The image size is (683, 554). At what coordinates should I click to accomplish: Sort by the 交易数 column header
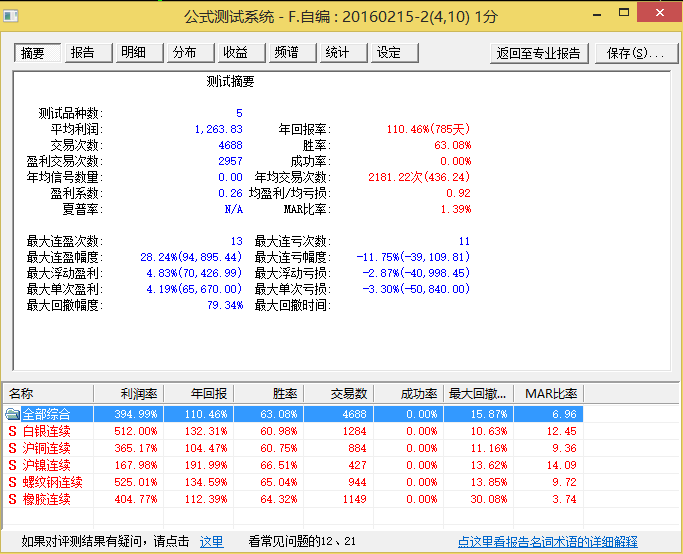(339, 393)
